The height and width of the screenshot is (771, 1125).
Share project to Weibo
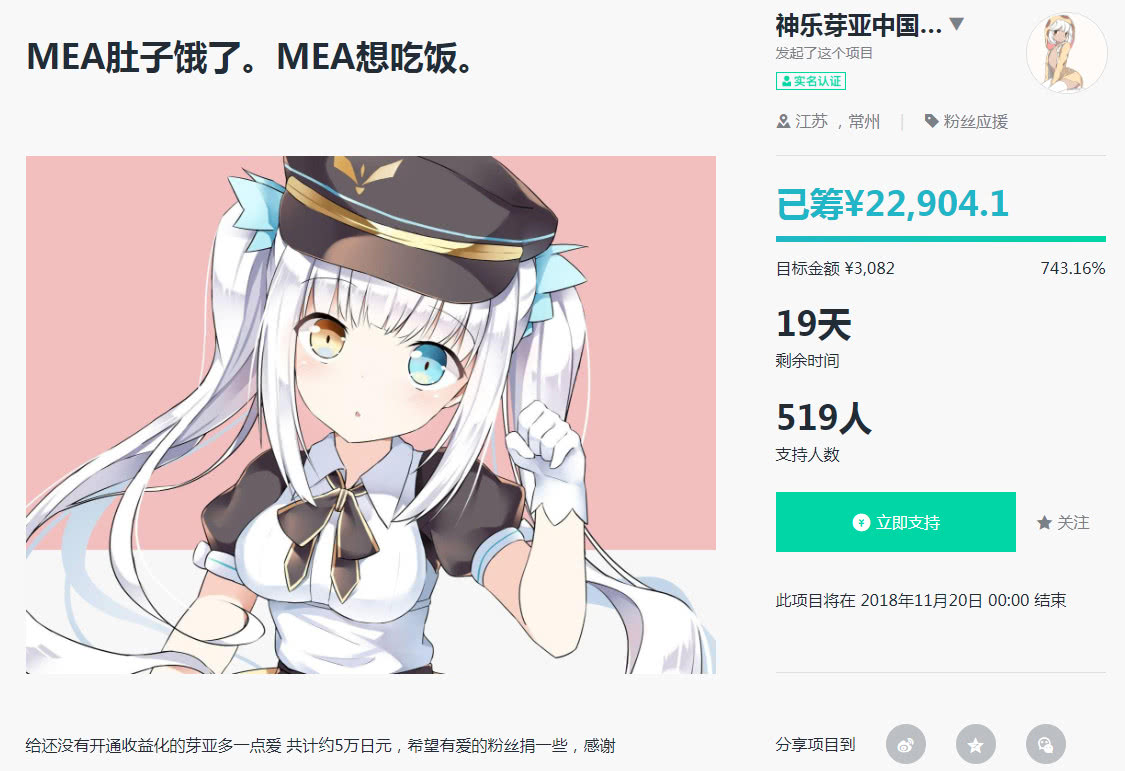[905, 744]
